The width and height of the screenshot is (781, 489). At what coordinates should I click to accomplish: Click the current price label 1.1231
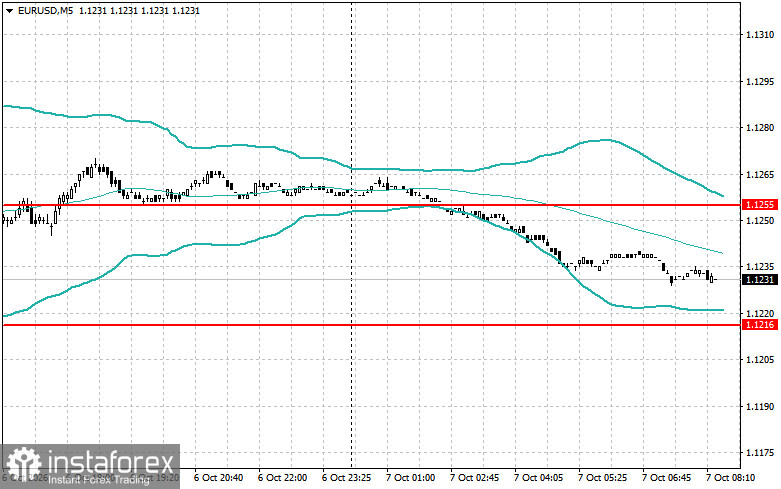[760, 279]
